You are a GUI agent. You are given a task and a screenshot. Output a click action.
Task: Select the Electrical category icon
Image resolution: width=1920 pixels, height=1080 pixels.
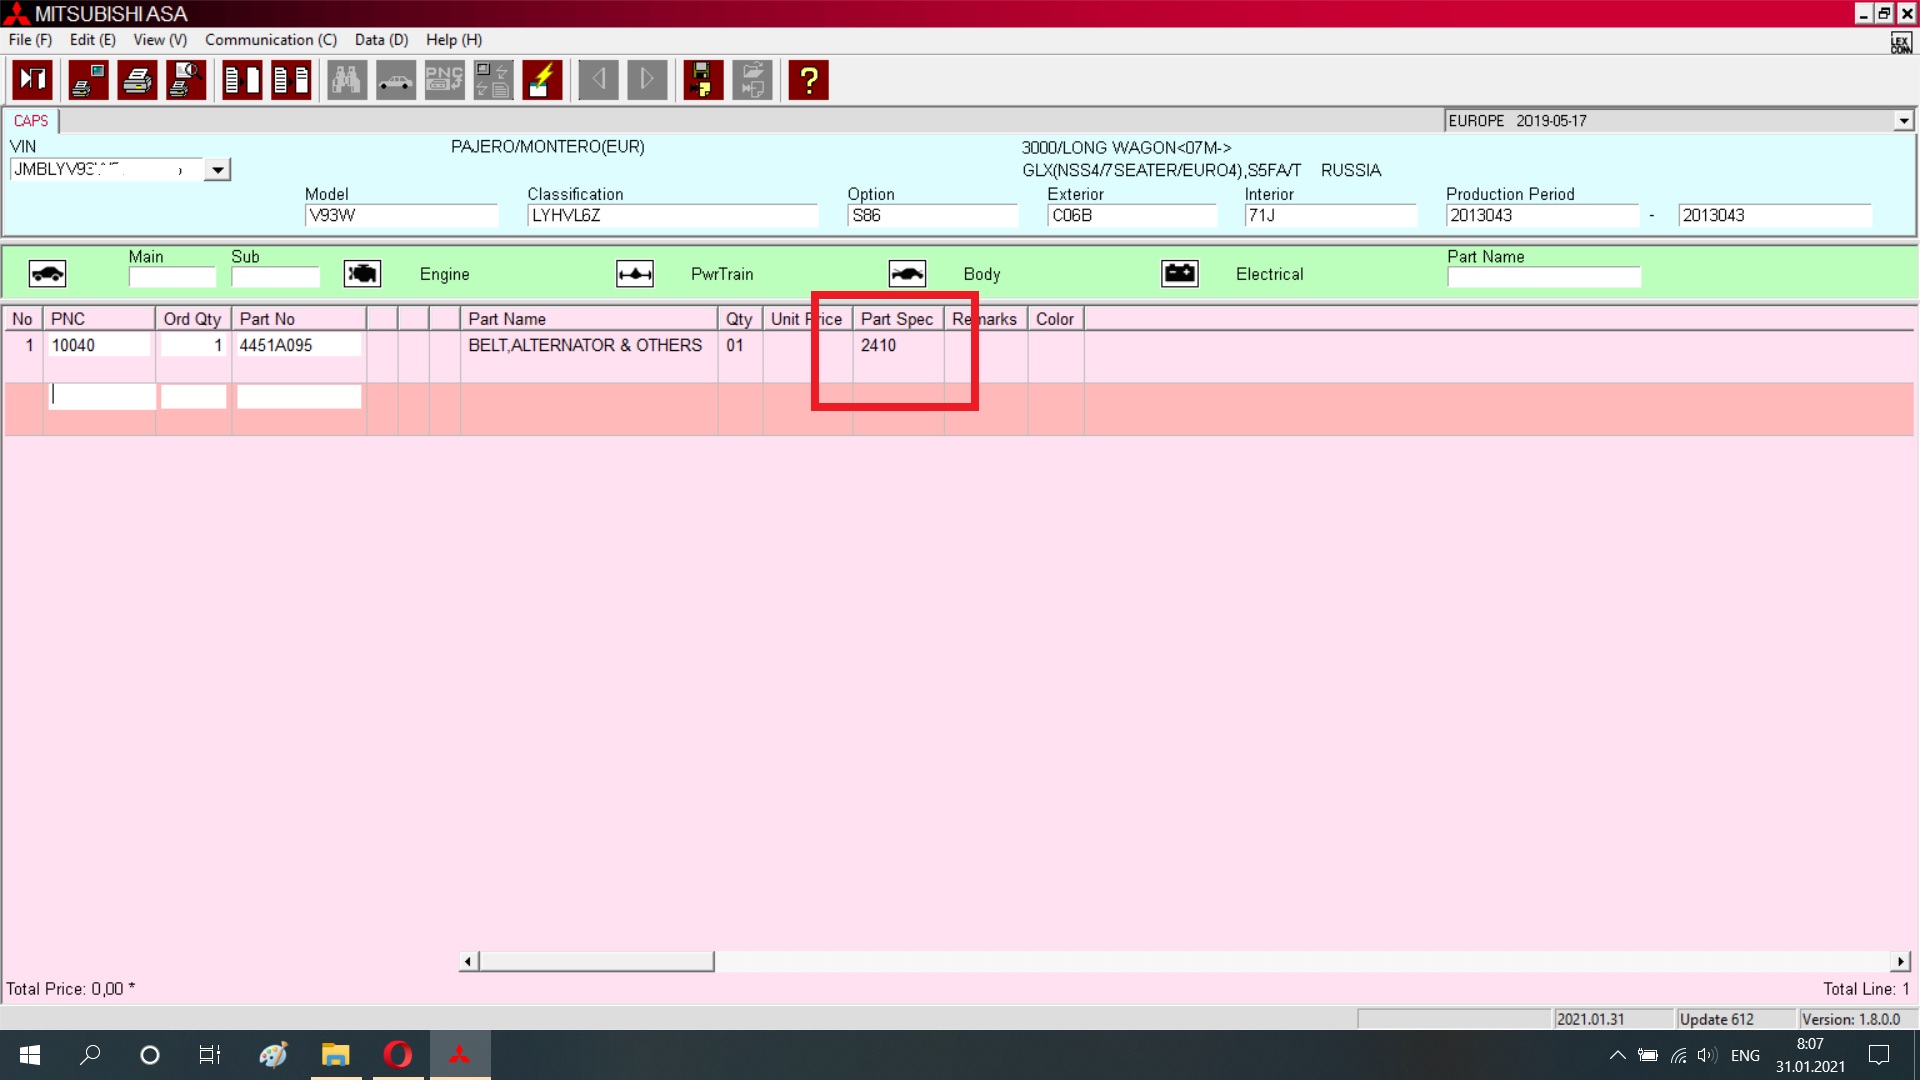point(1180,274)
